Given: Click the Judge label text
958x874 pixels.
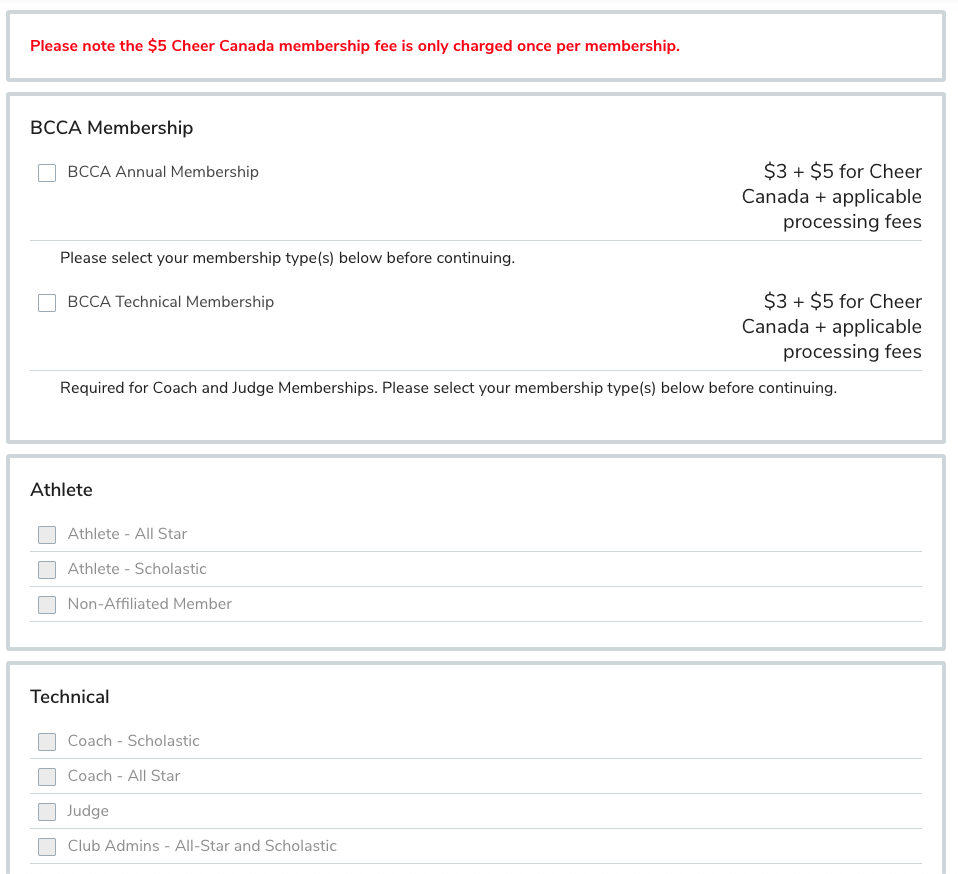Looking at the screenshot, I should [88, 811].
